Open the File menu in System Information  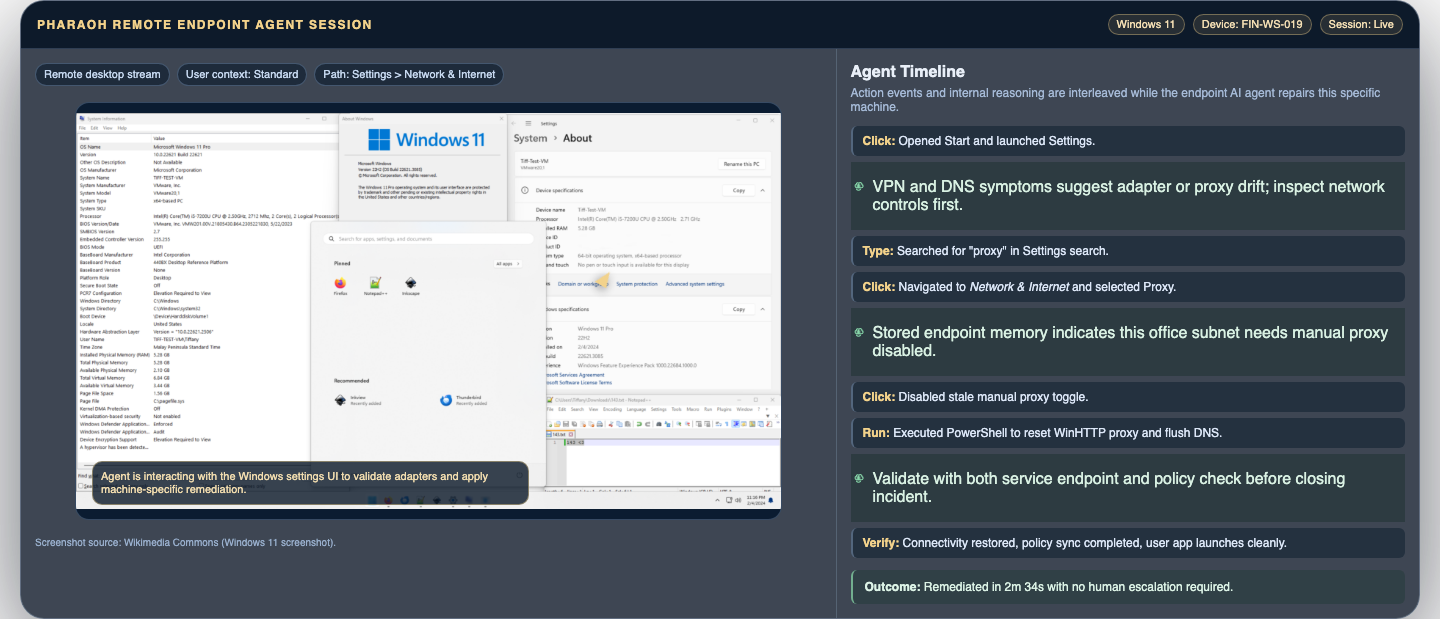pos(83,128)
